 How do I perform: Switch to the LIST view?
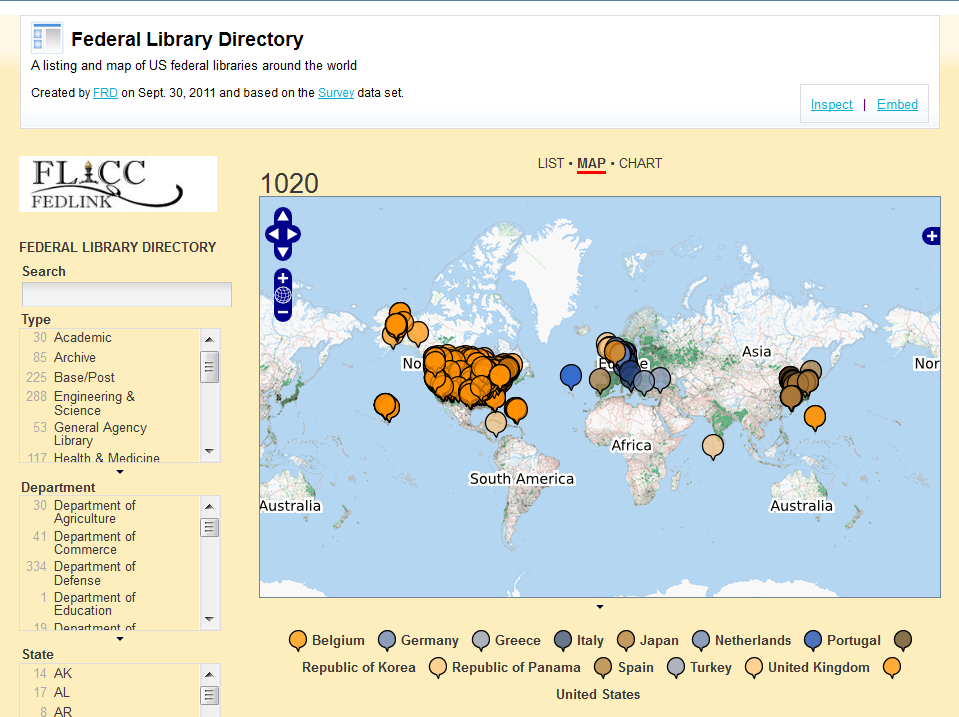550,163
